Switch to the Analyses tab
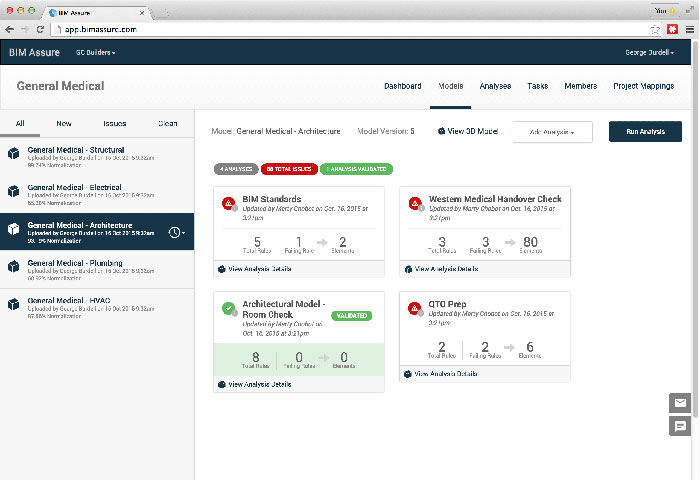Image resolution: width=700 pixels, height=480 pixels. pos(495,87)
